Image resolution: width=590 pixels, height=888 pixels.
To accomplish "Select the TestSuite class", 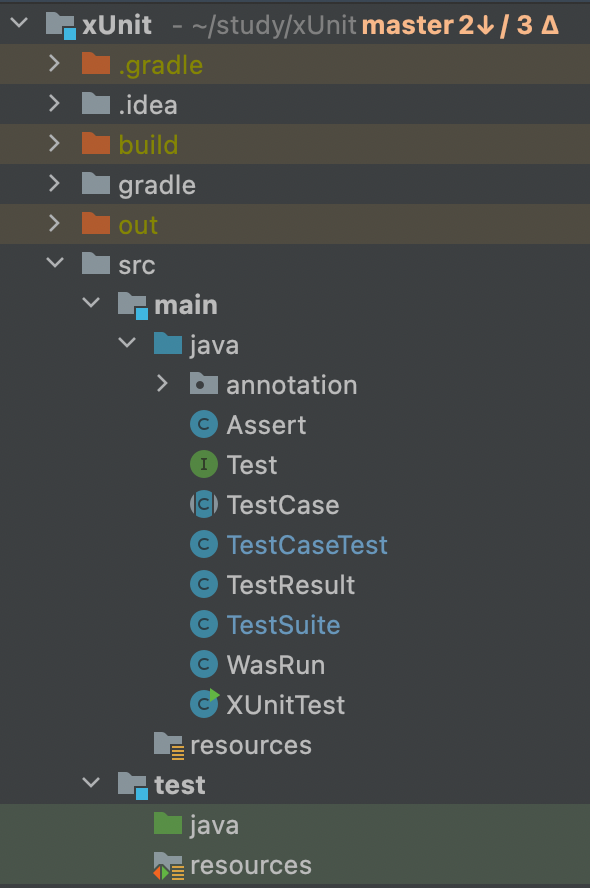I will (283, 625).
